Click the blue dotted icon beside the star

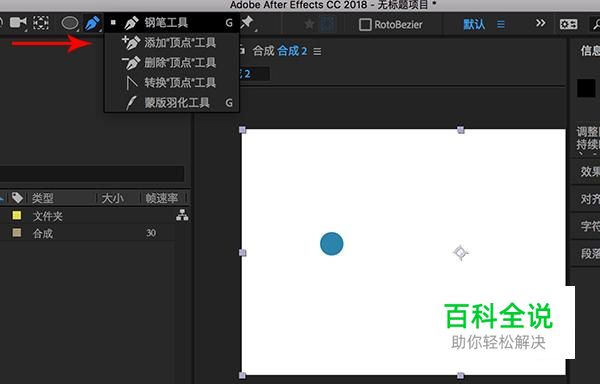pos(327,24)
